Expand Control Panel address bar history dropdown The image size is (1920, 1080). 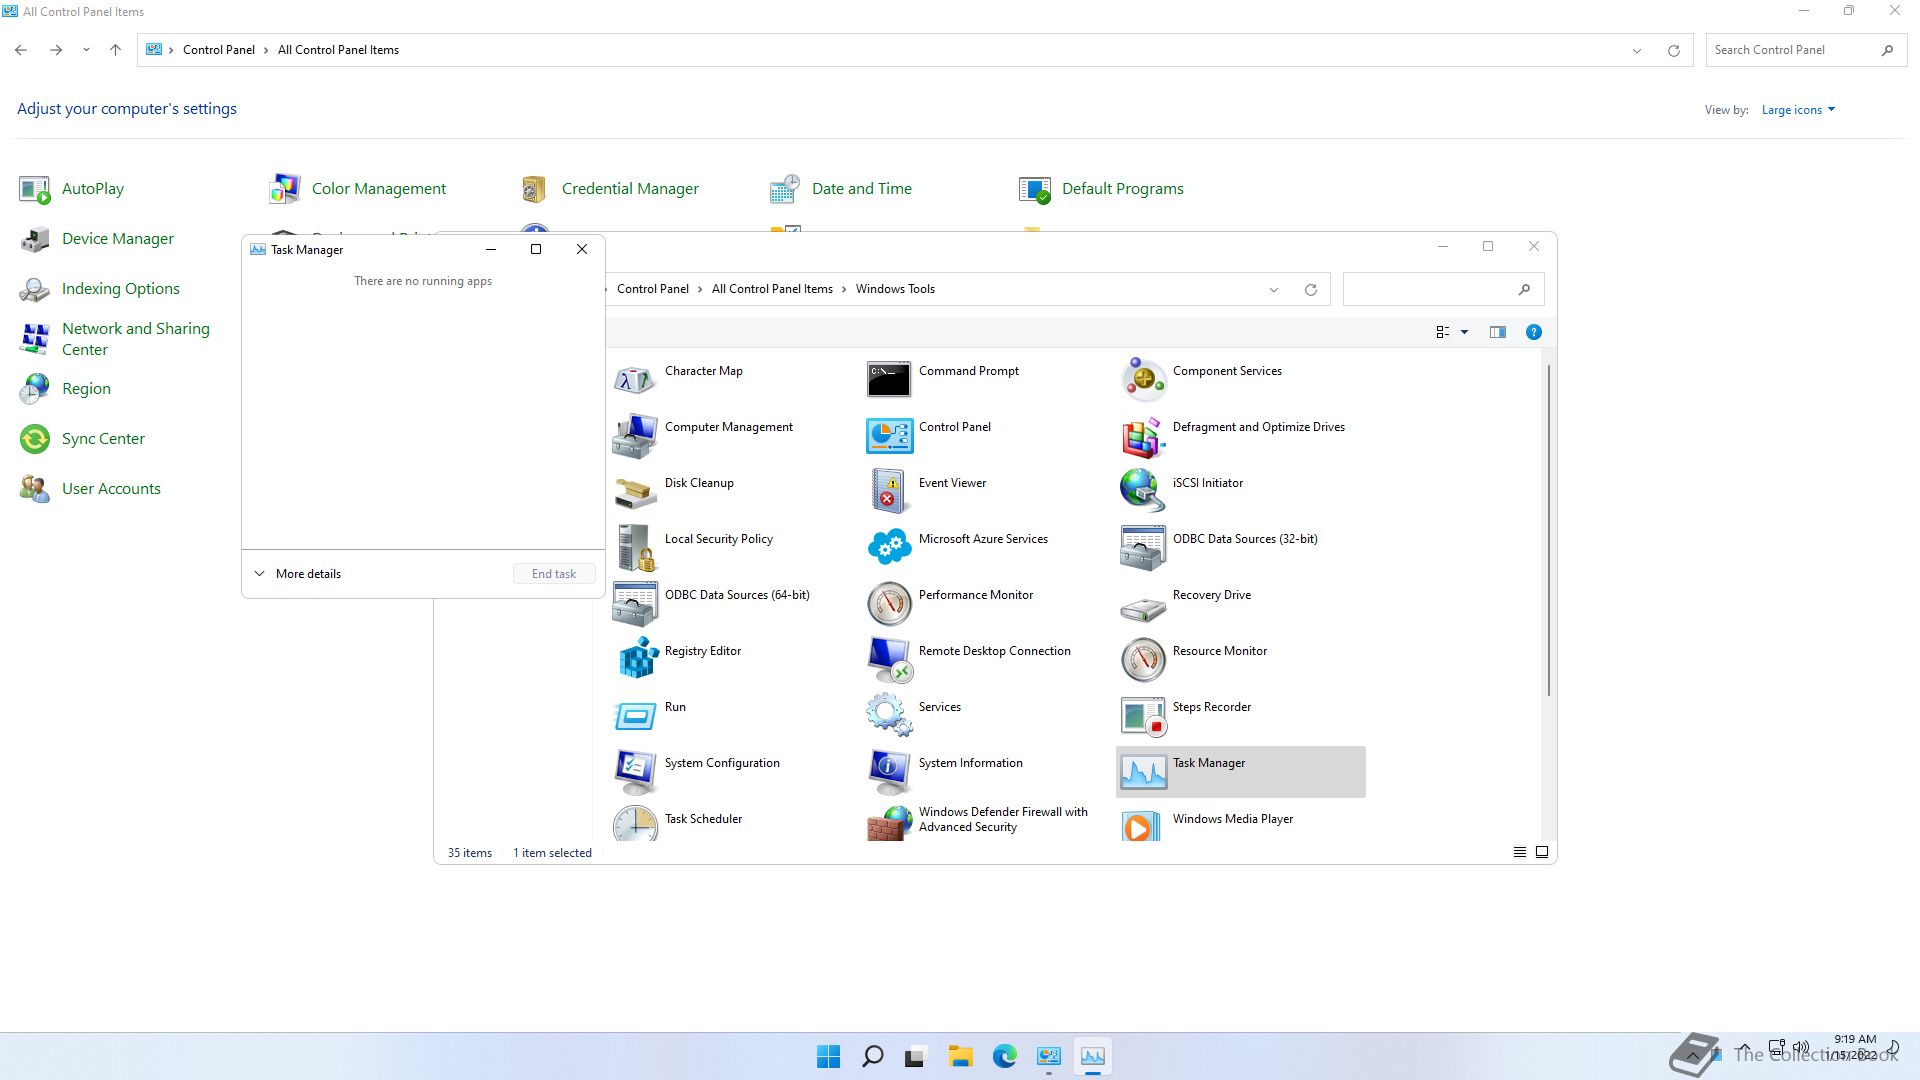coord(1637,51)
